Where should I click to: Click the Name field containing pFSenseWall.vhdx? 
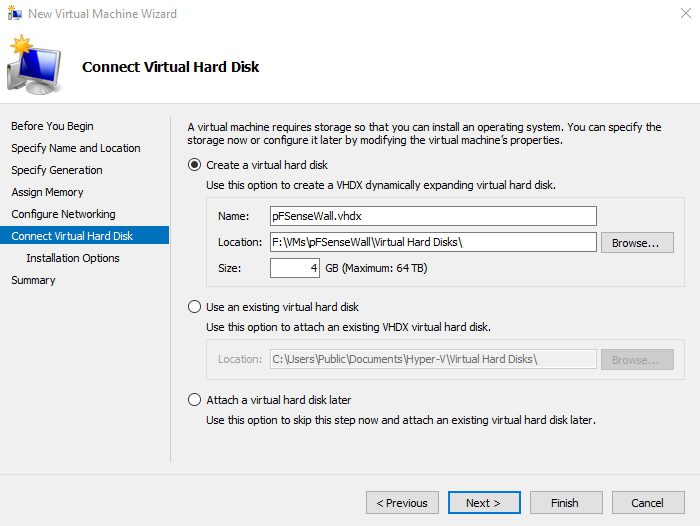tap(433, 216)
